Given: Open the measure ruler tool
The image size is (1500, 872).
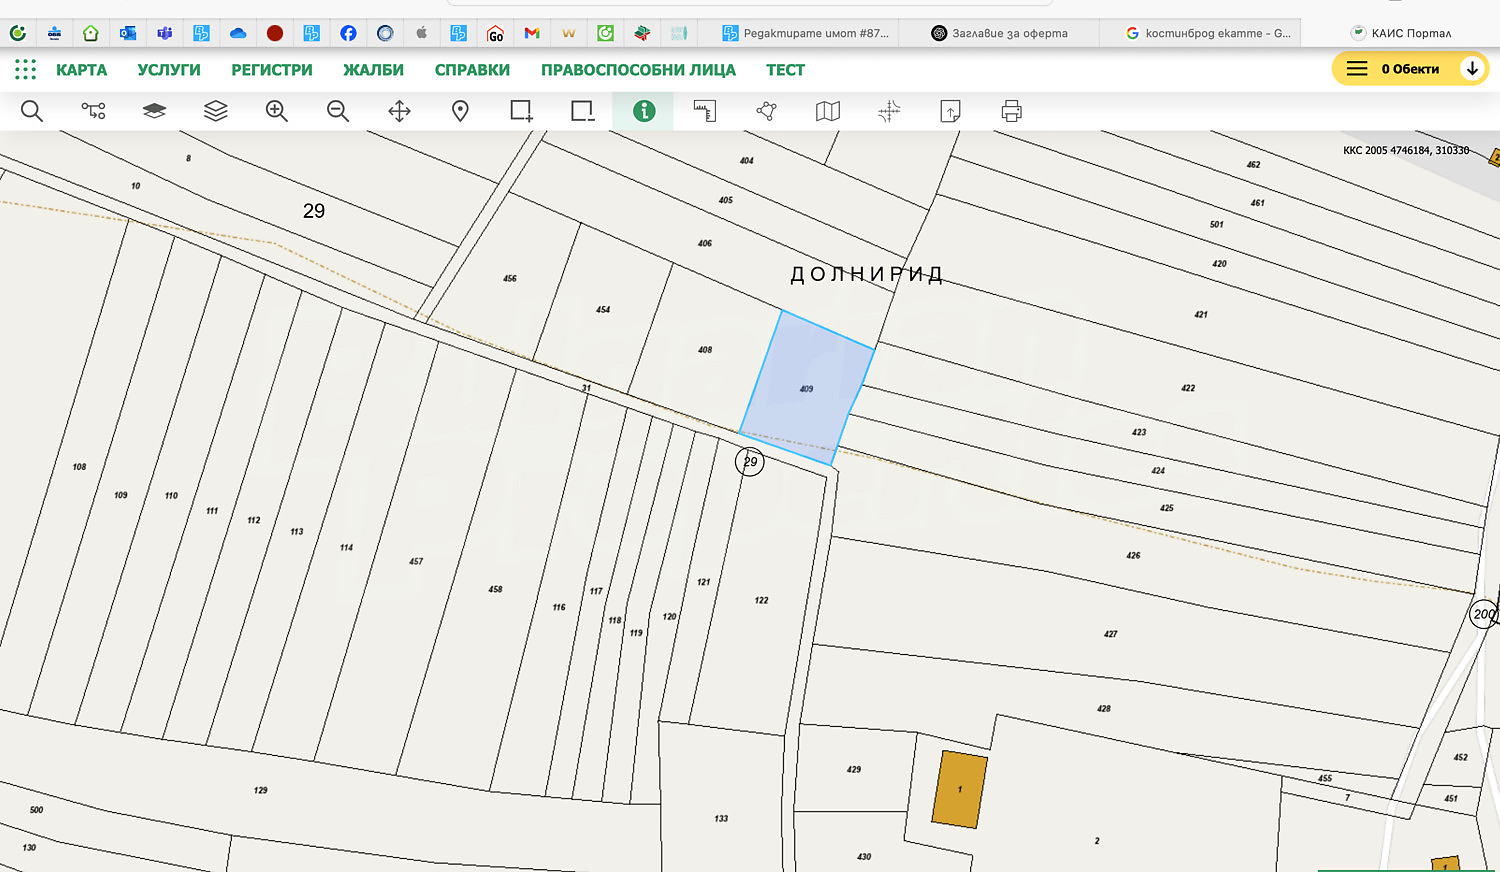Looking at the screenshot, I should (x=705, y=111).
